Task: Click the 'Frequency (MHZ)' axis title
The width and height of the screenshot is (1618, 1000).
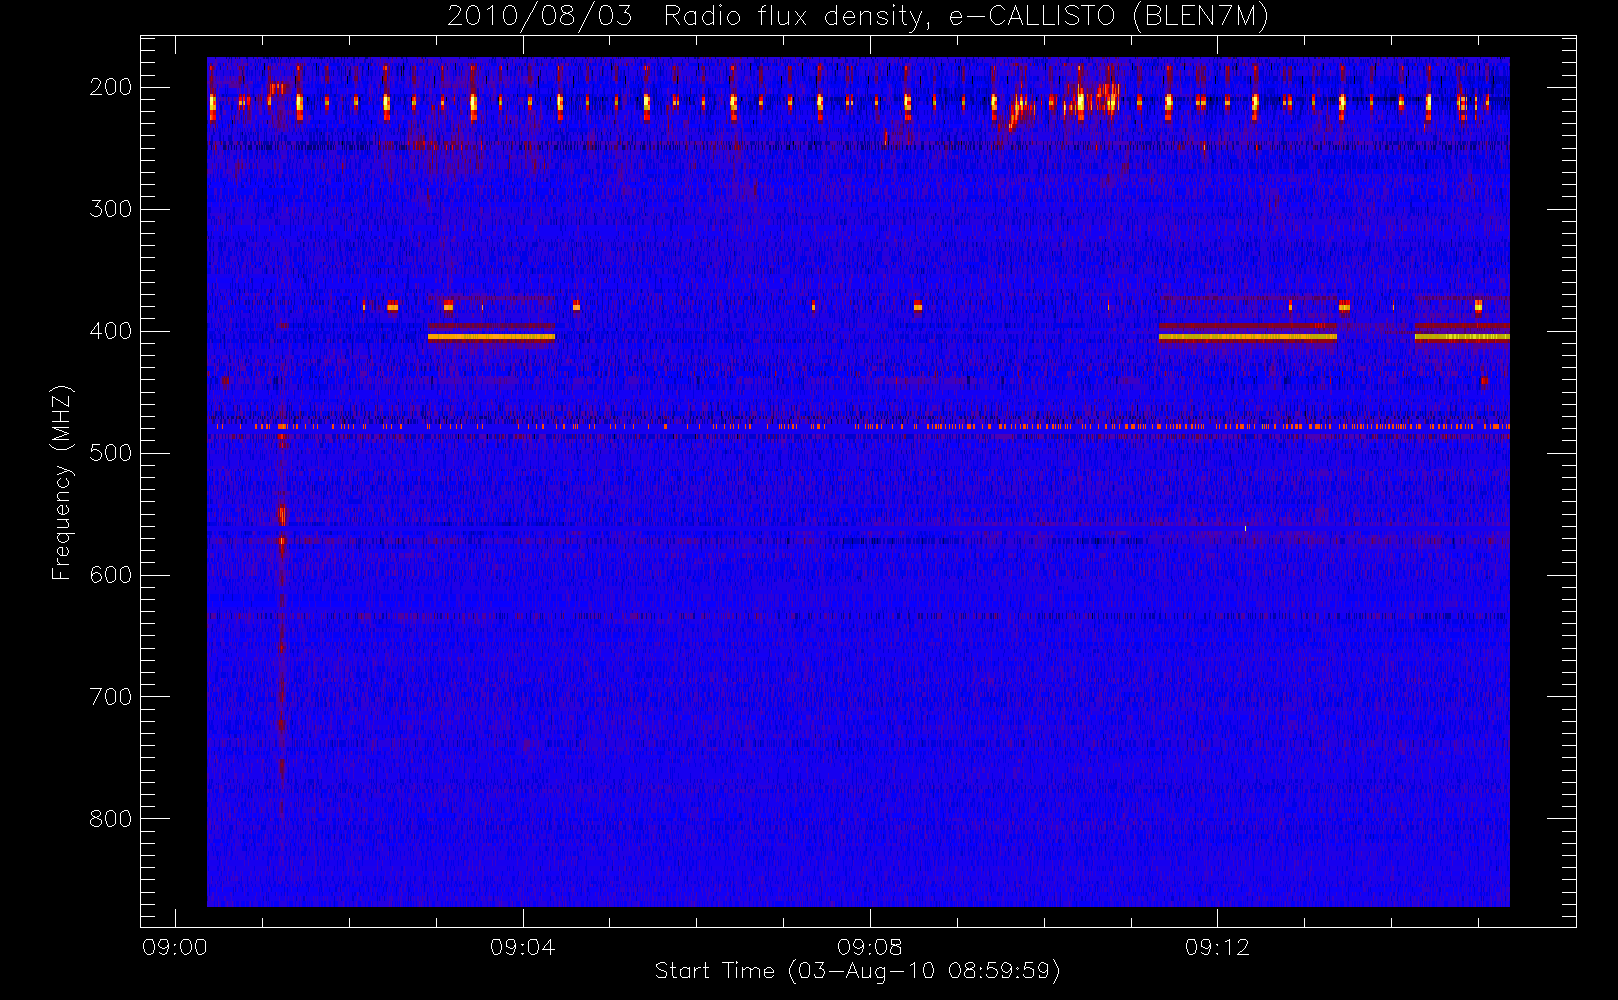Action: pyautogui.click(x=62, y=482)
